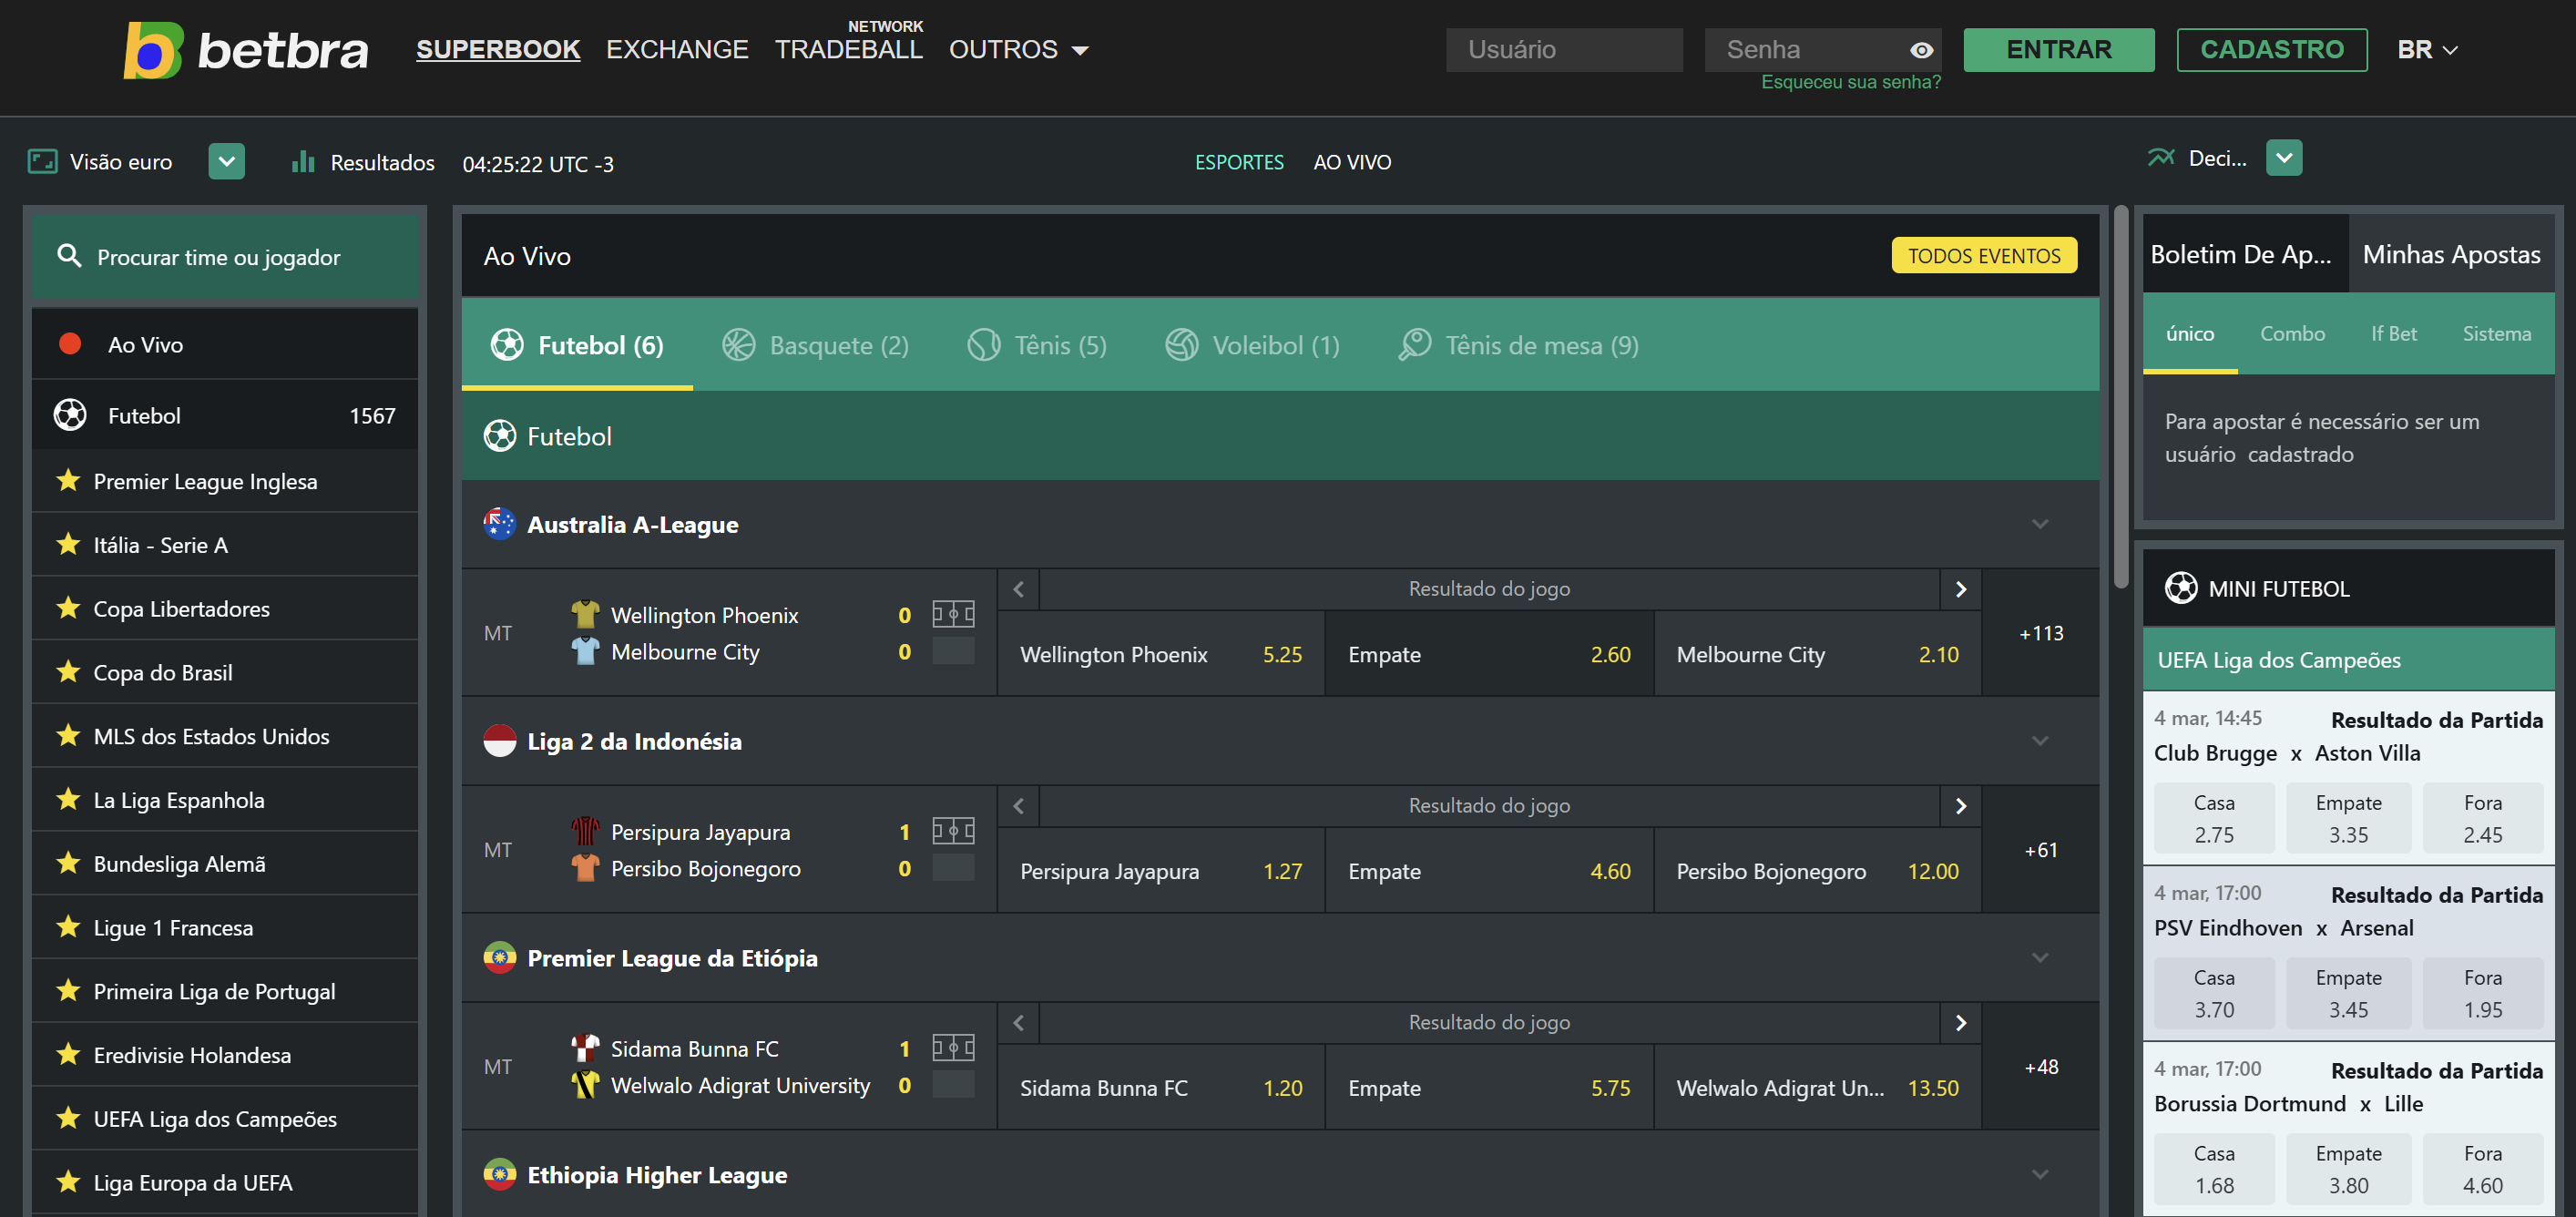Select the Combo bet type tab
2576x1217 pixels.
[2292, 333]
